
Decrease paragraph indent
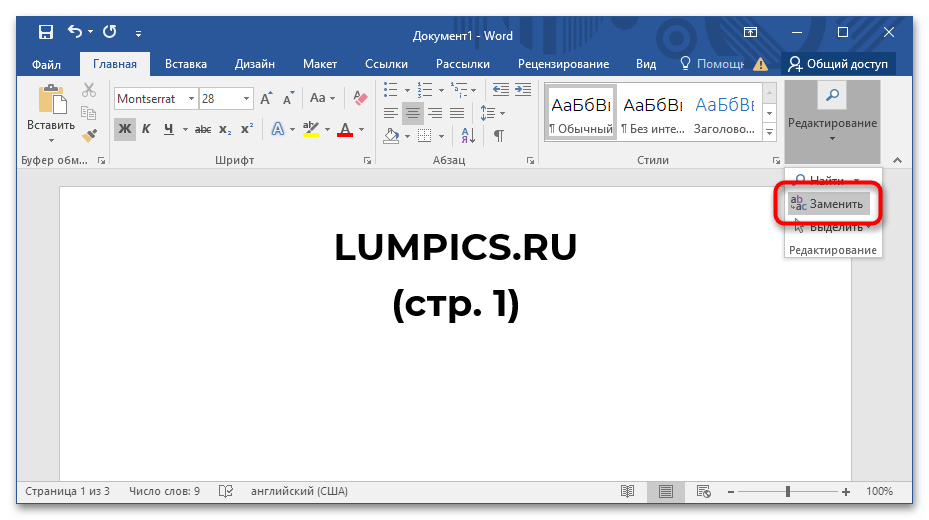(x=501, y=90)
